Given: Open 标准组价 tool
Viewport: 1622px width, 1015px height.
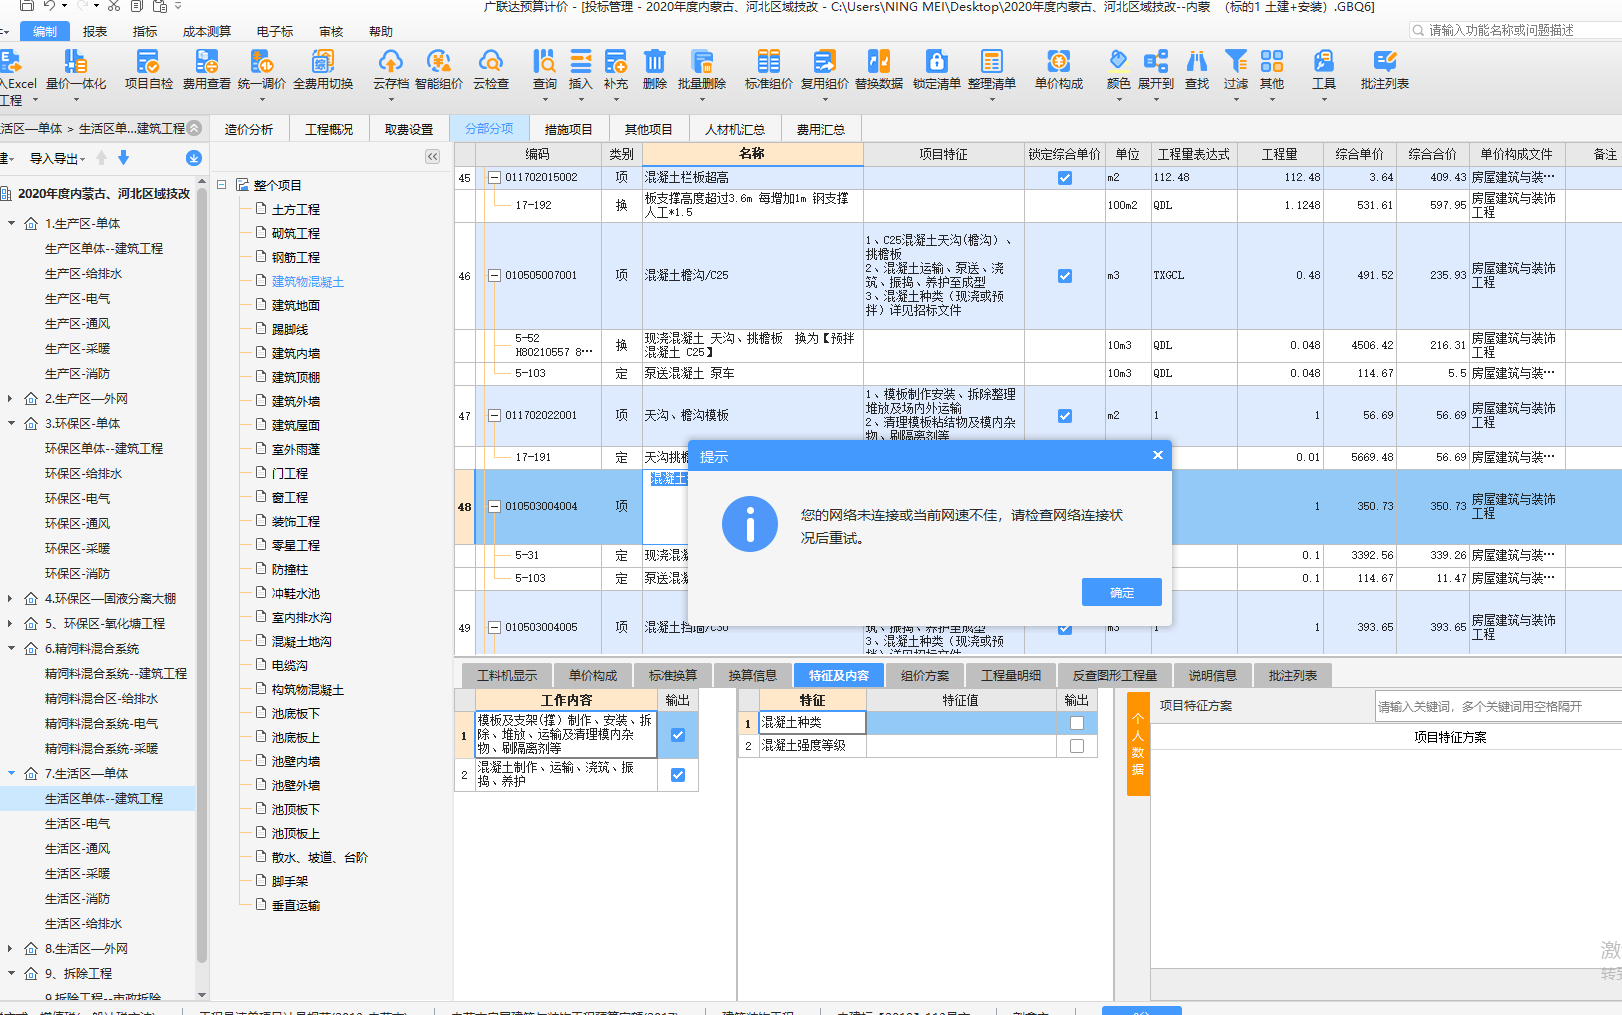Looking at the screenshot, I should click(768, 69).
